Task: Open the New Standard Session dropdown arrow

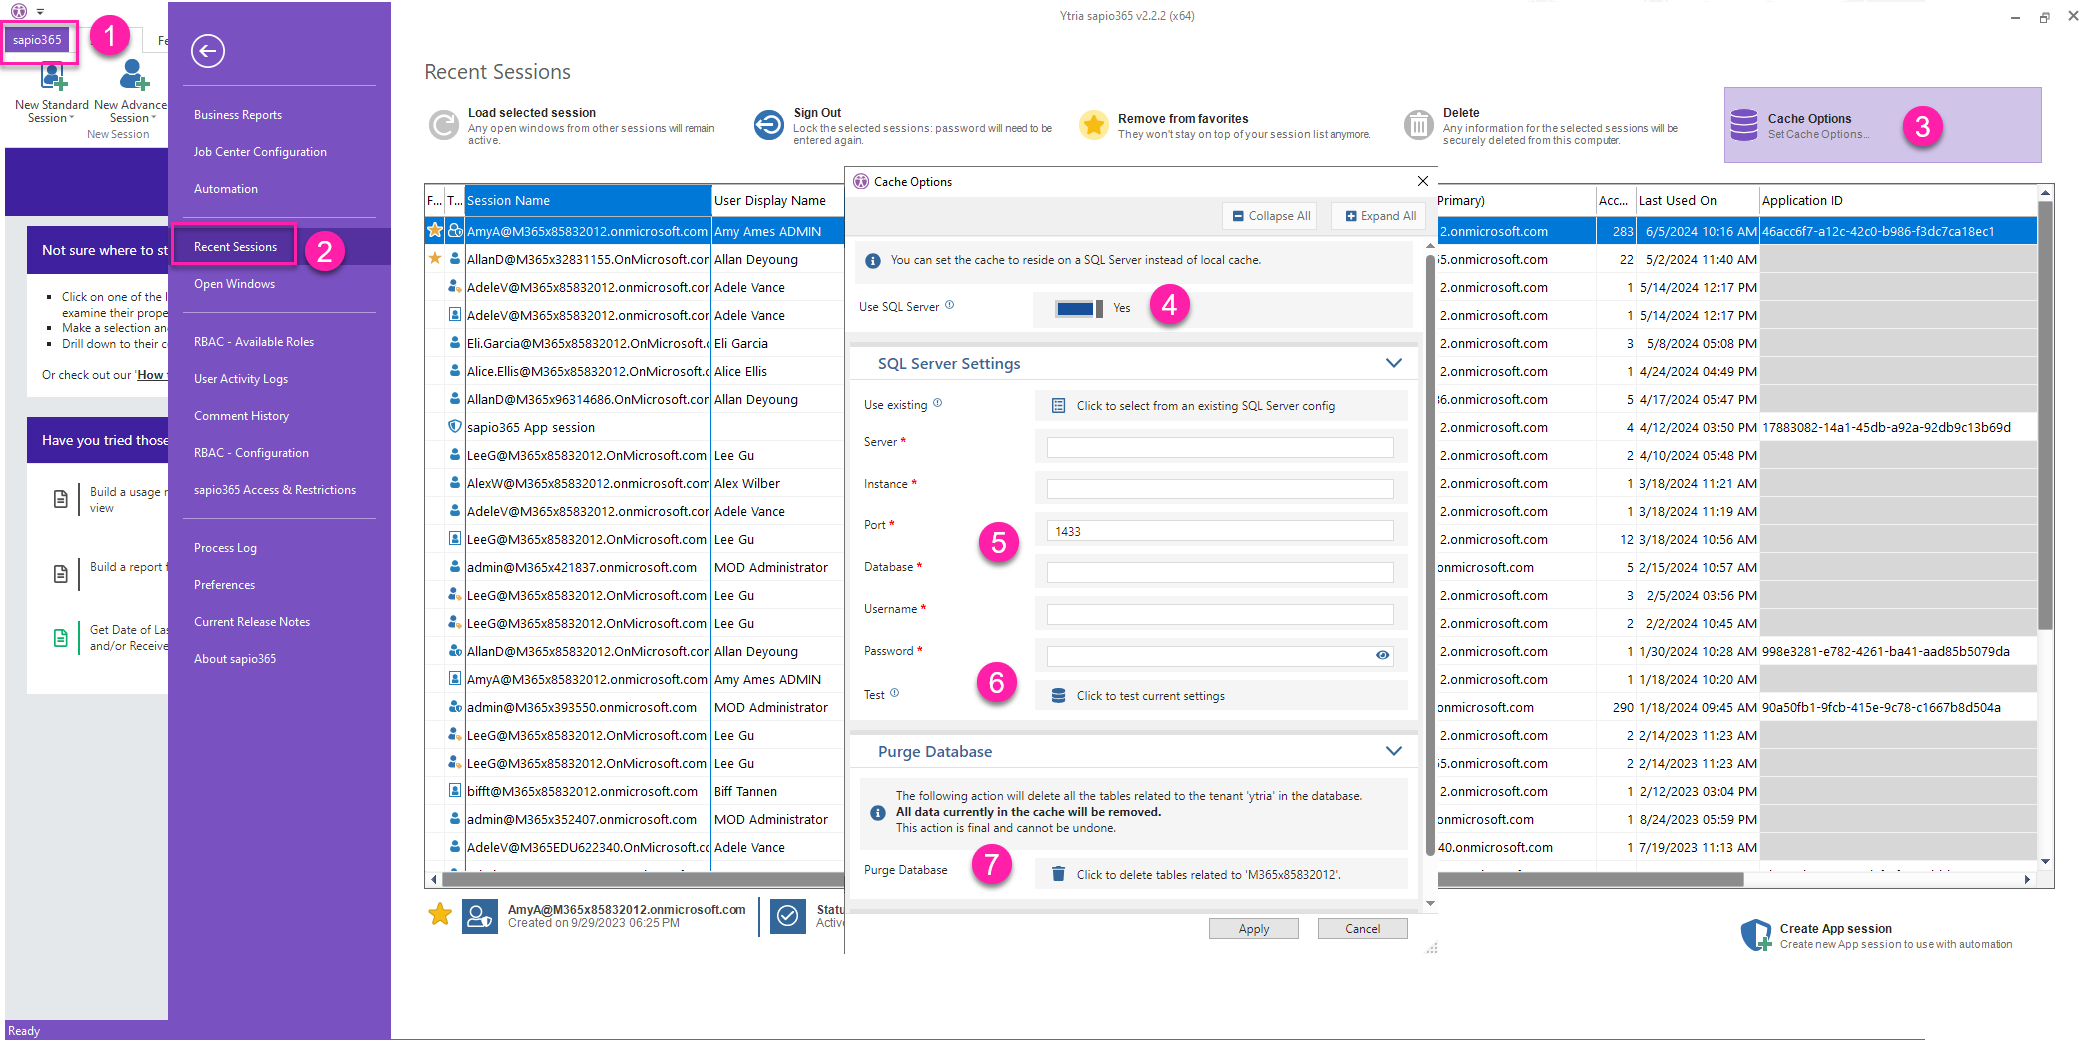Action: click(71, 118)
